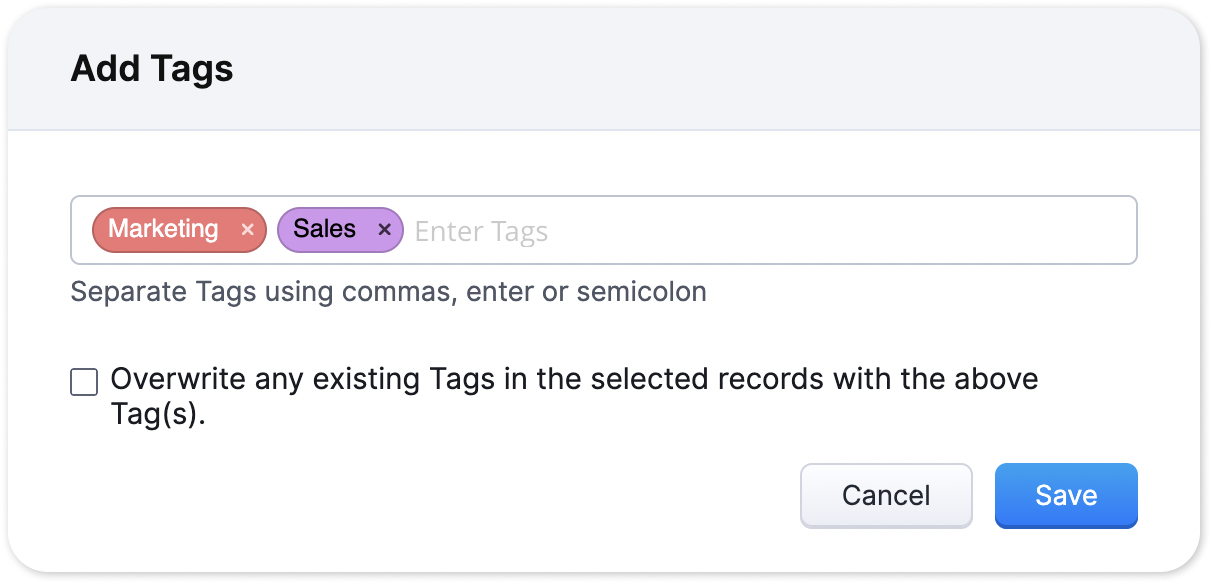Remove the Marketing tag with its x
This screenshot has height=584, width=1212.
[x=248, y=230]
